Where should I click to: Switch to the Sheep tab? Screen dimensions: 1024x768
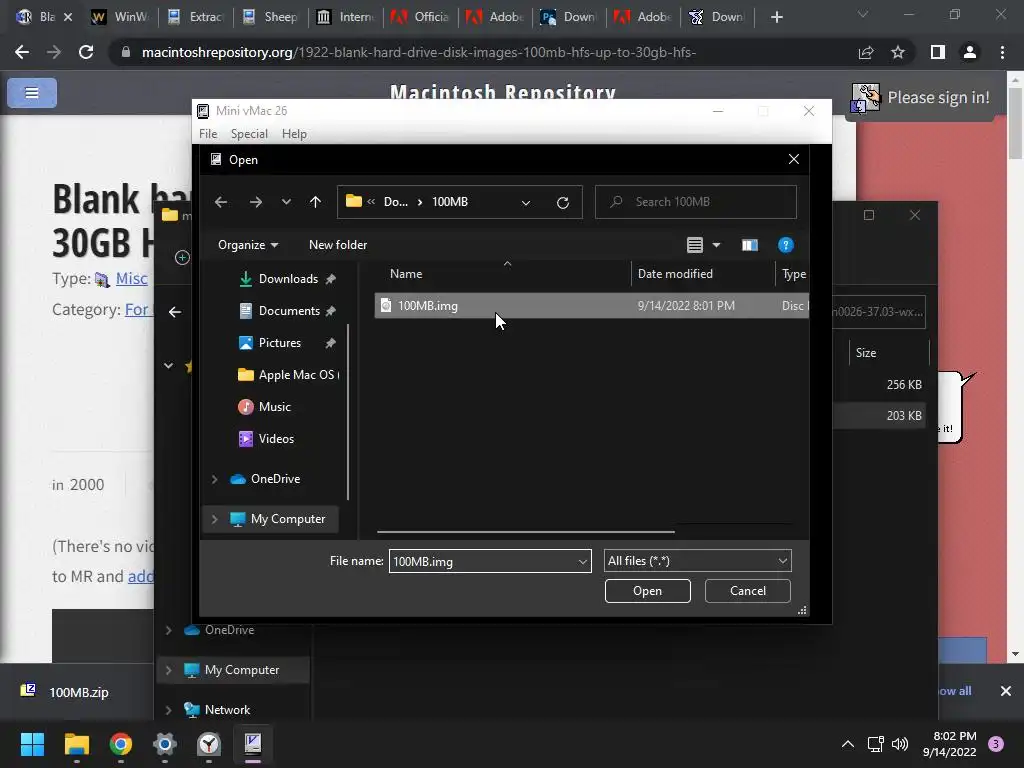(x=270, y=17)
